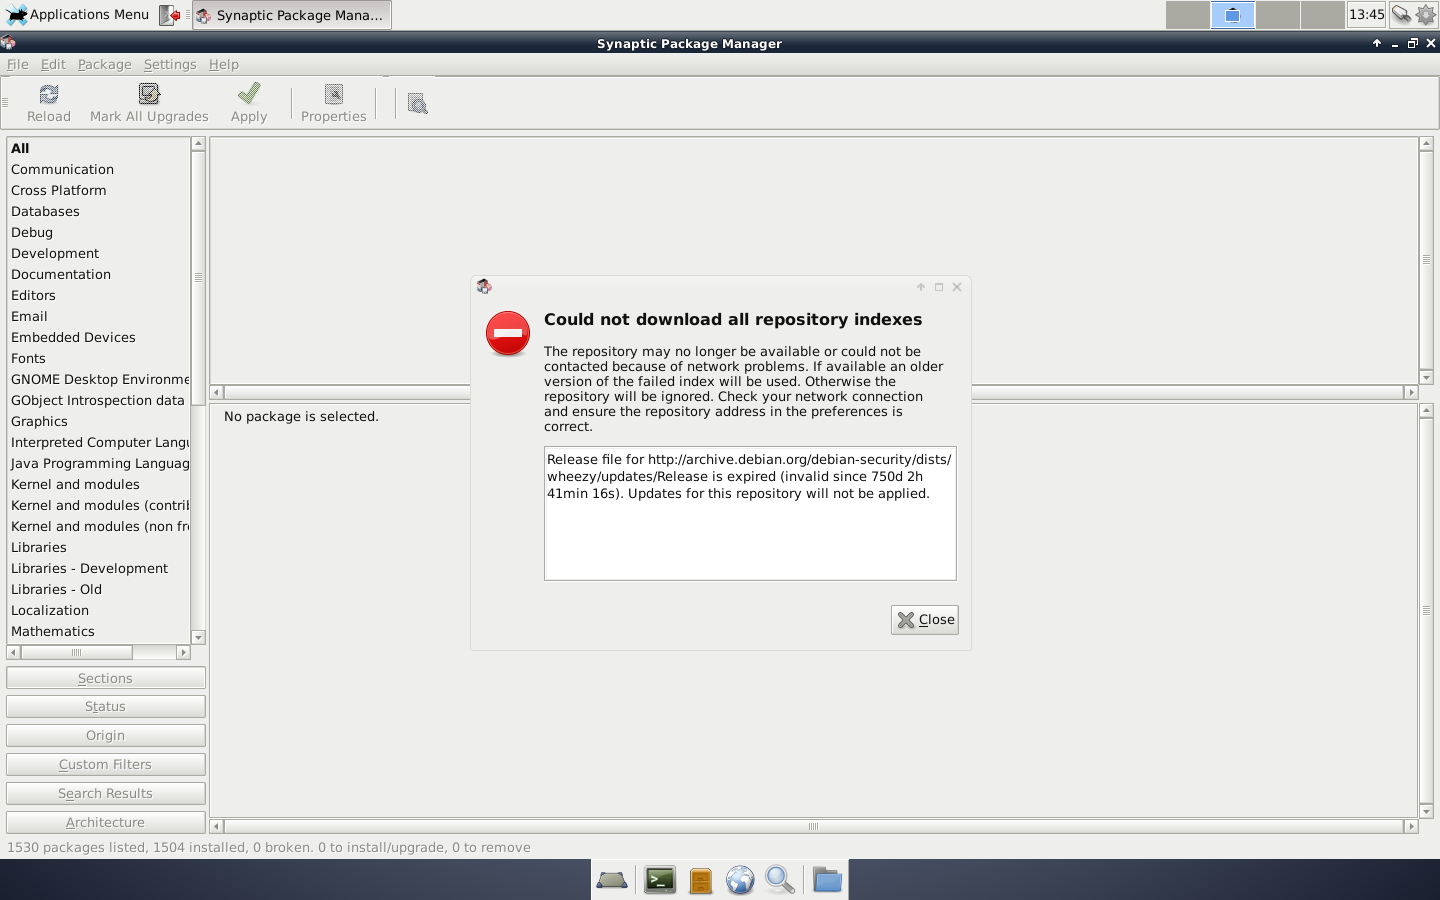Select the Databases category
The image size is (1440, 900).
(98, 211)
